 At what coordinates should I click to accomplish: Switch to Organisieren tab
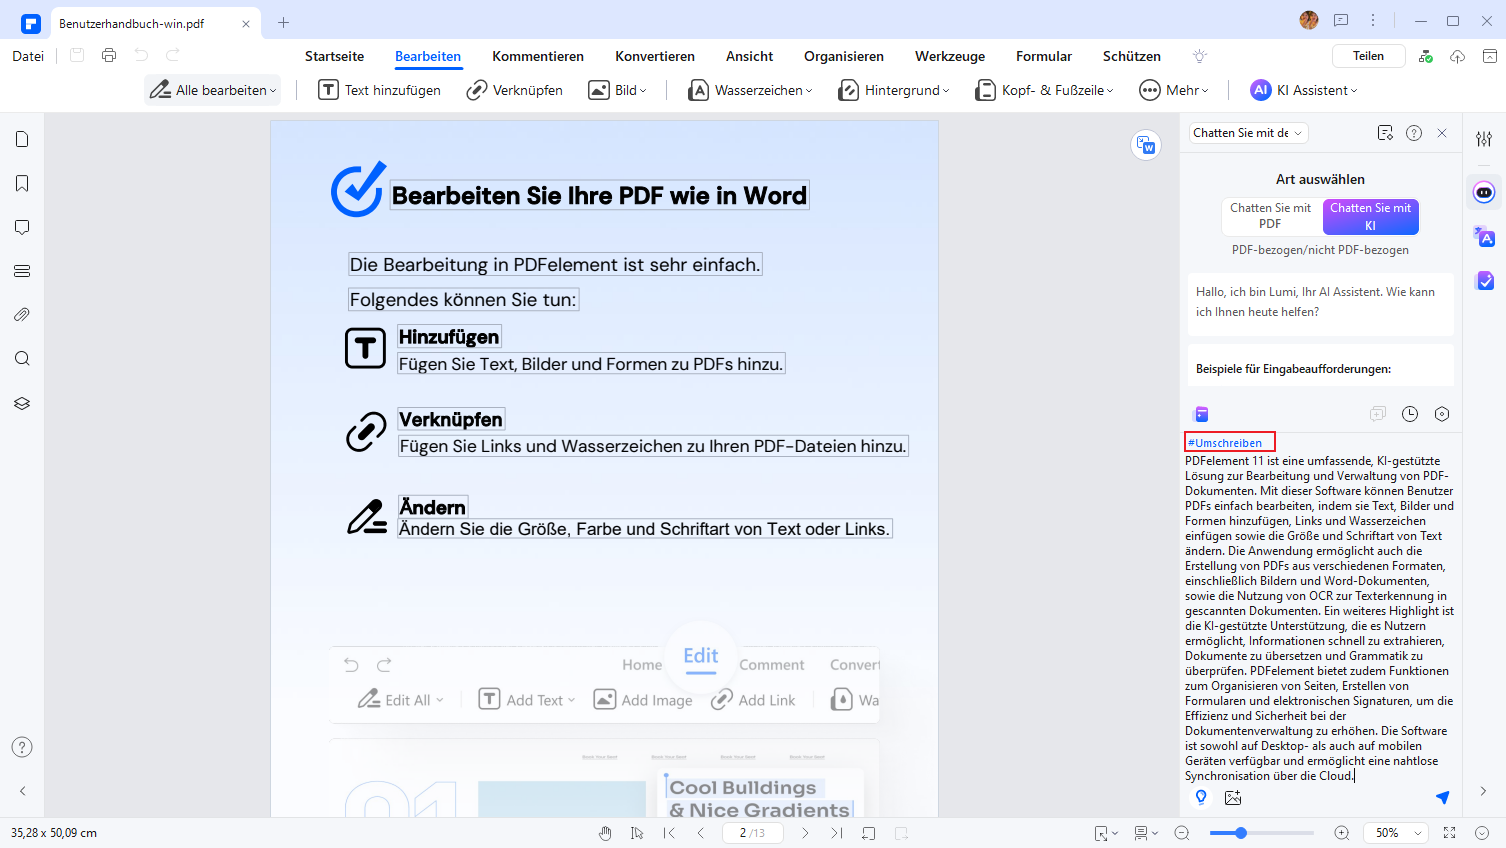click(x=844, y=56)
